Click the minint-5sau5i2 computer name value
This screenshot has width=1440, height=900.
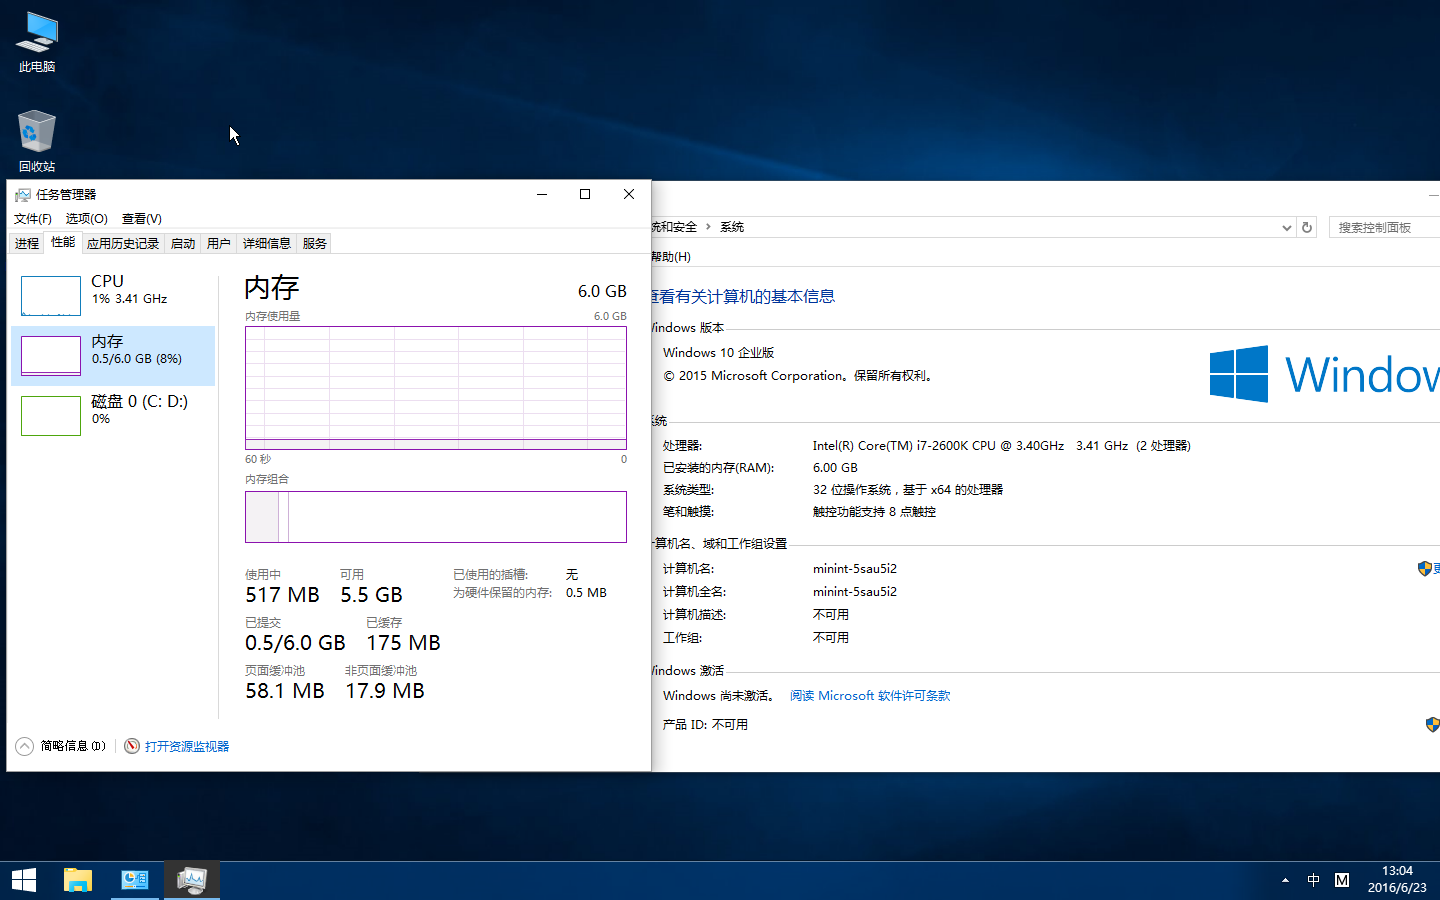[x=855, y=569]
